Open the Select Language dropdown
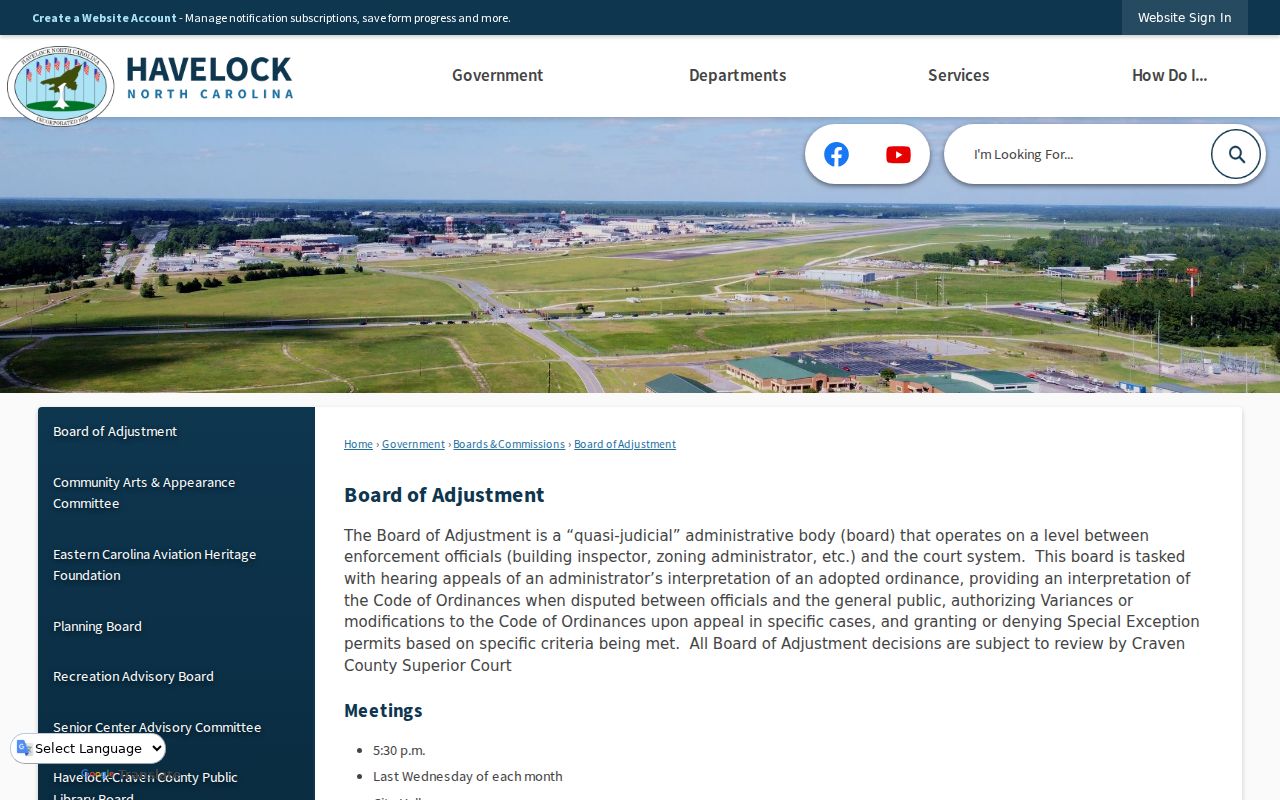 pyautogui.click(x=89, y=748)
